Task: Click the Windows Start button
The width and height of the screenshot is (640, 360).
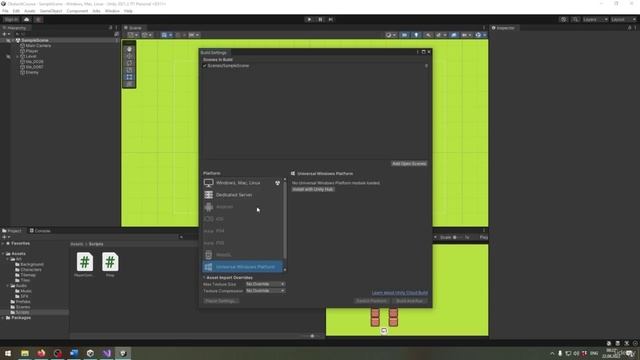Action: [x=8, y=353]
